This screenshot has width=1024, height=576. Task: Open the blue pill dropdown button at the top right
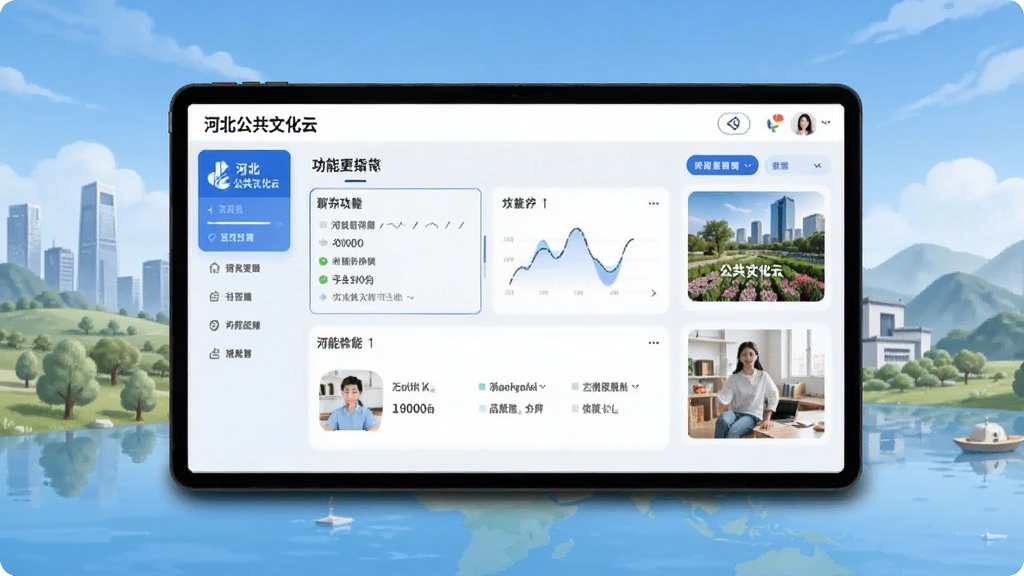click(722, 166)
